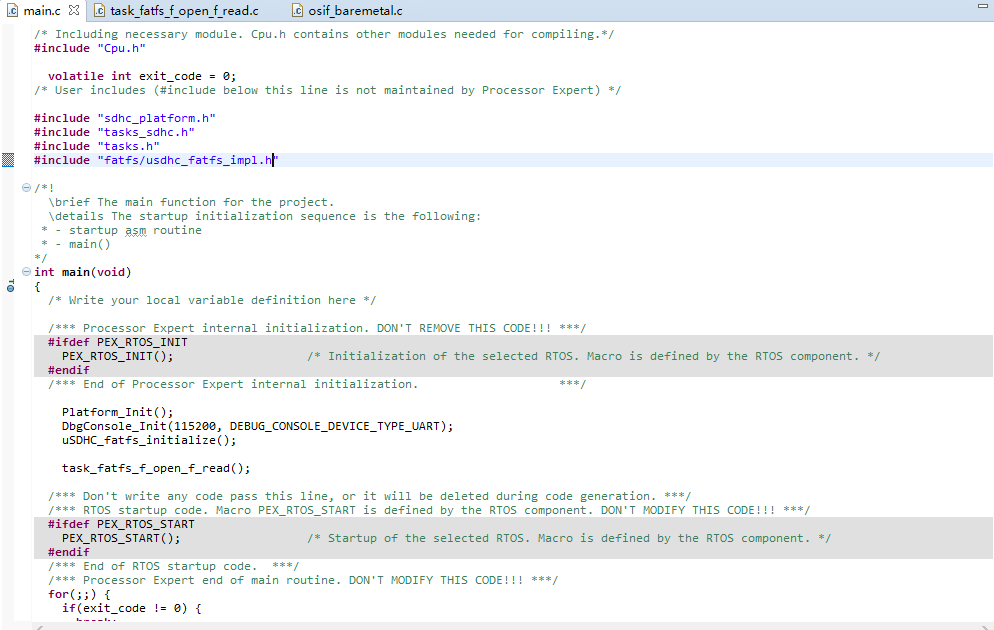Click the "Write your local variable definition" comment
Image resolution: width=994 pixels, height=630 pixels.
click(212, 300)
